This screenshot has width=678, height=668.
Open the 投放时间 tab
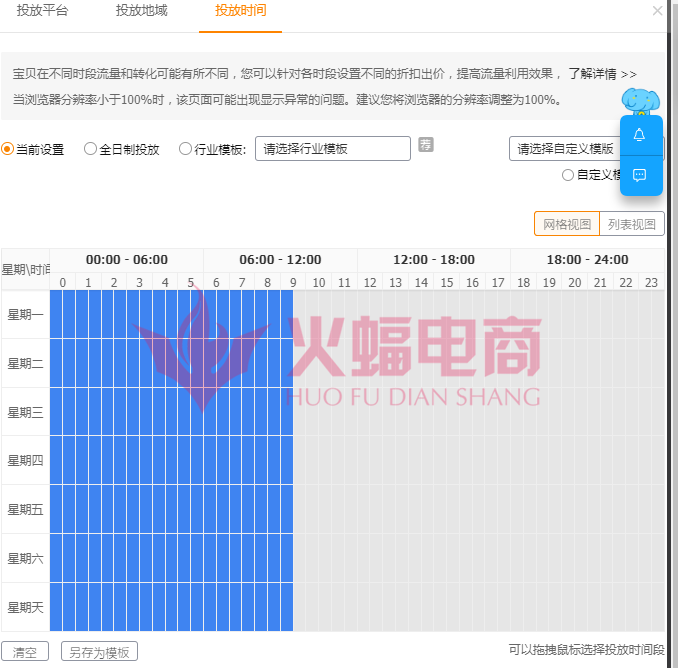coord(240,11)
